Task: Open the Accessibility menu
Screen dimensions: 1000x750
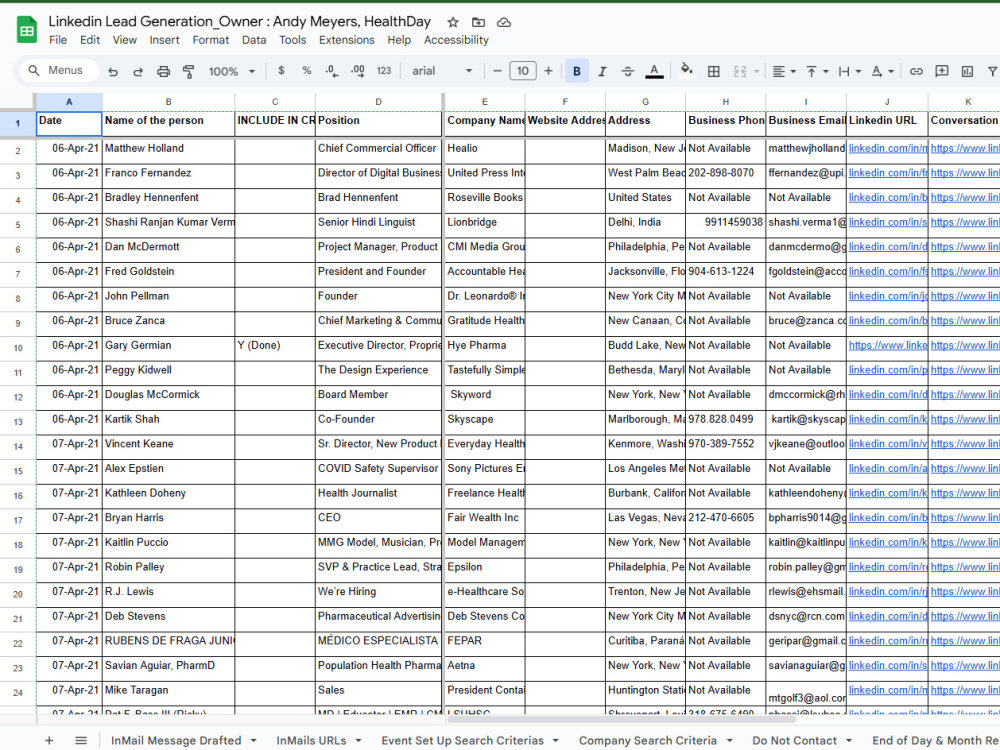Action: coord(456,40)
